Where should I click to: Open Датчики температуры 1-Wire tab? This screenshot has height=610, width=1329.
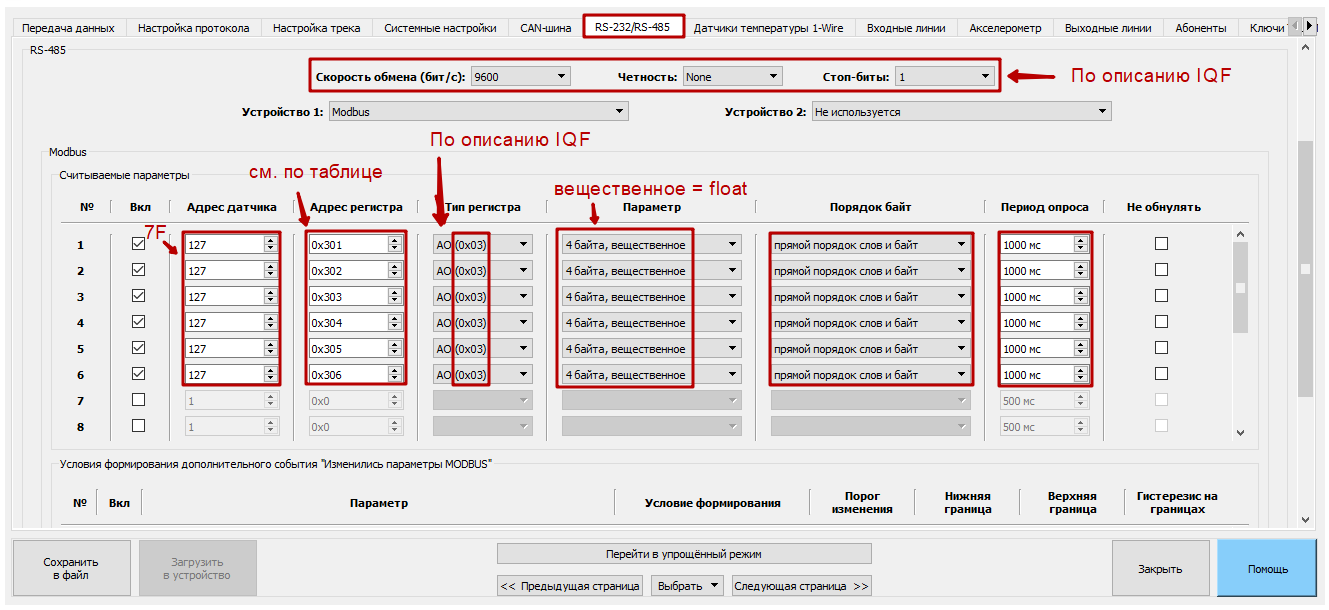pos(770,28)
